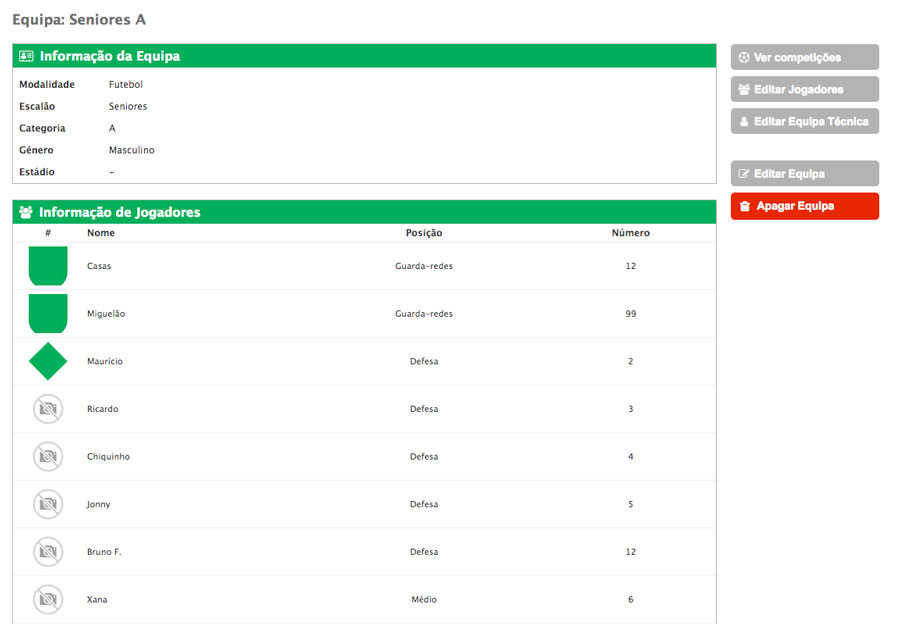Delete team with Apagar Equipa button

pyautogui.click(x=804, y=206)
